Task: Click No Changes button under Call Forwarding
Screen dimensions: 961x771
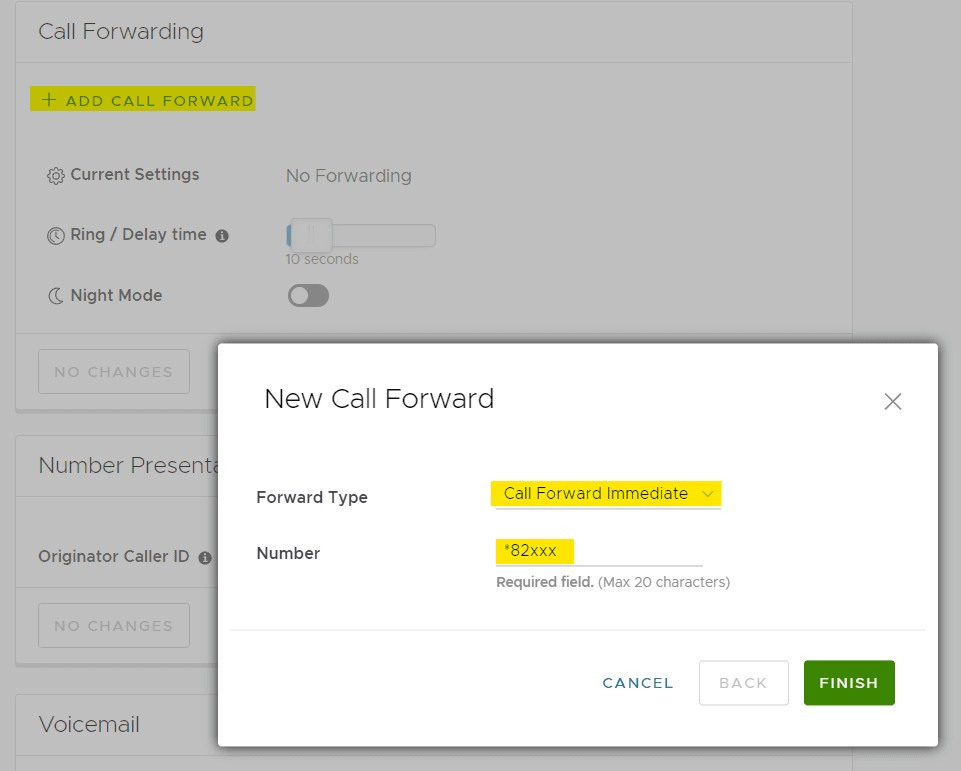Action: coord(114,372)
